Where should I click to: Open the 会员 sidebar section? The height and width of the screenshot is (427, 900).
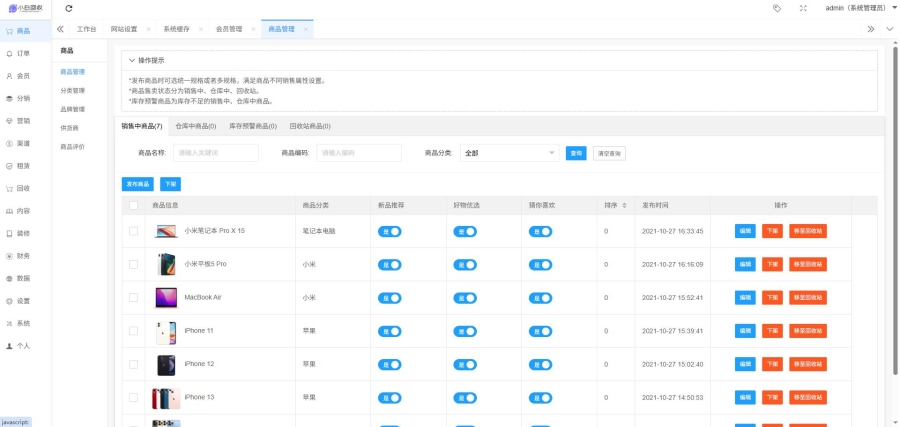tap(25, 76)
